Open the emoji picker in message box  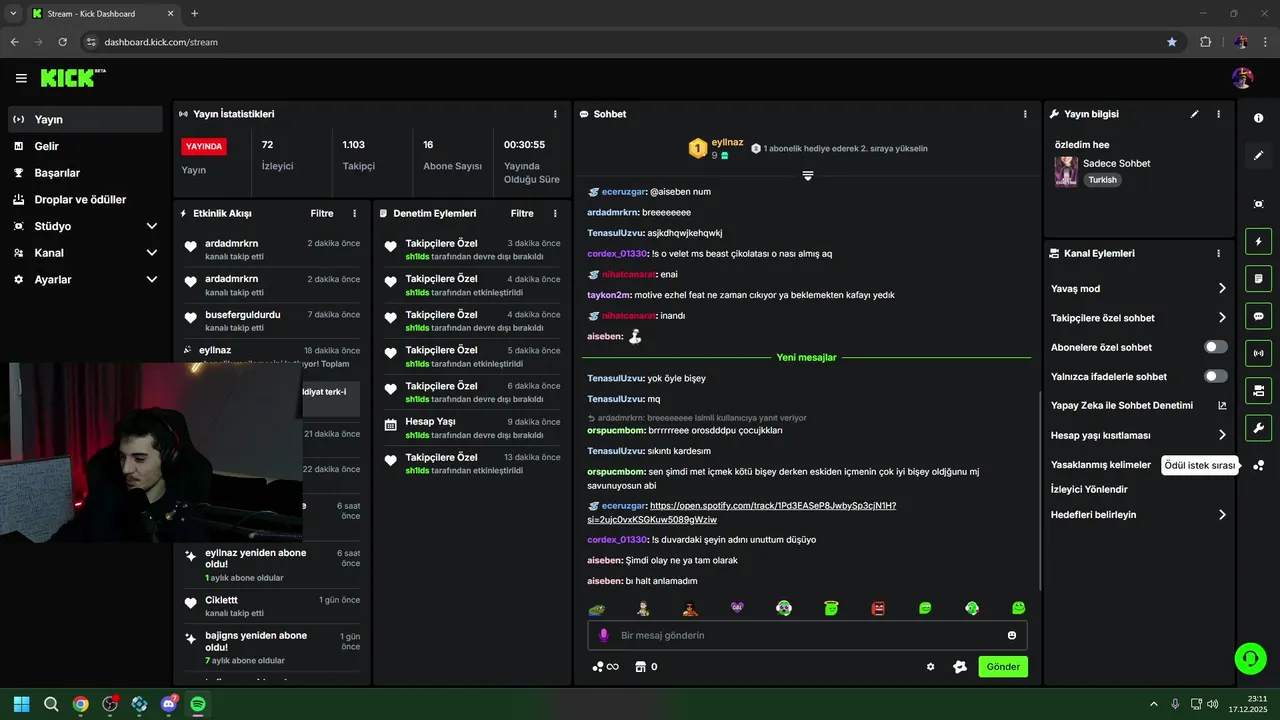(x=1012, y=635)
